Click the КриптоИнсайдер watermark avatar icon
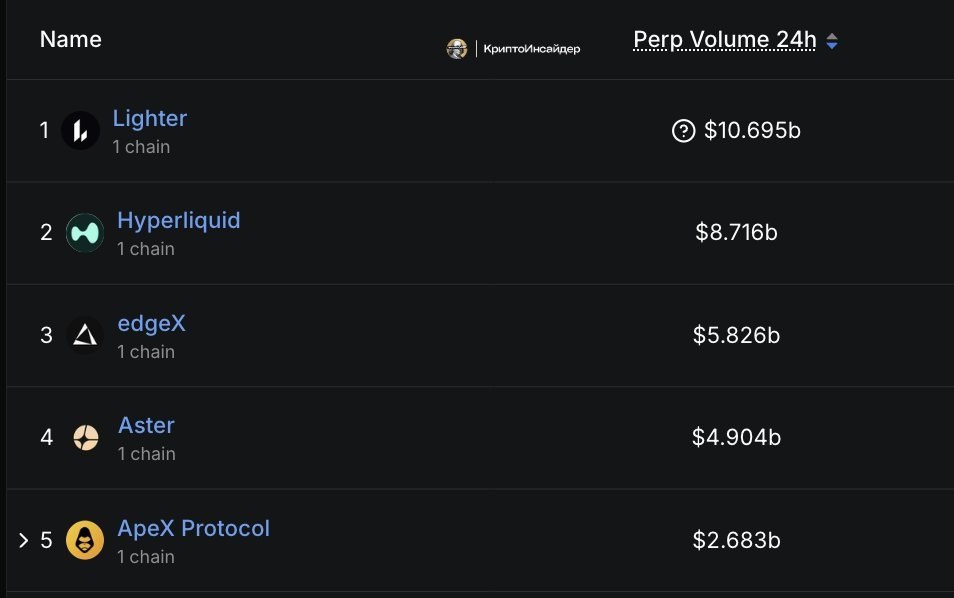The width and height of the screenshot is (954, 598). point(457,48)
